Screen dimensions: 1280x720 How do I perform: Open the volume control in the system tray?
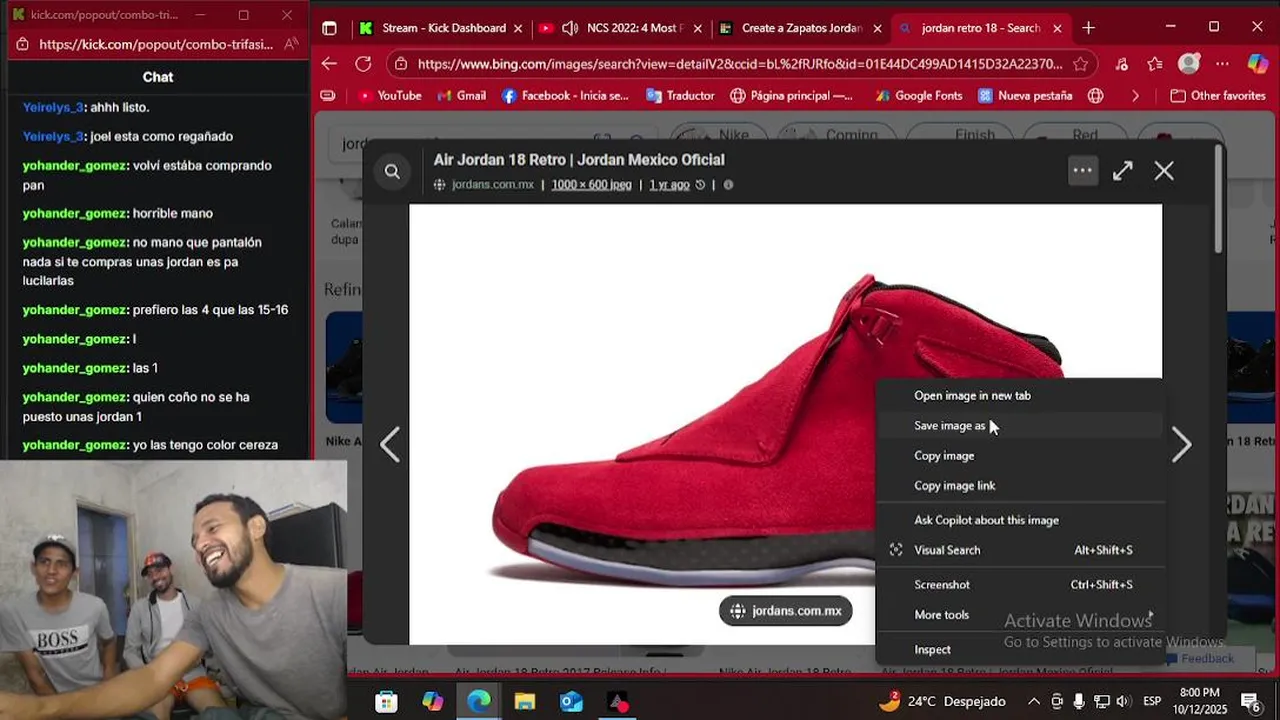pos(1123,701)
